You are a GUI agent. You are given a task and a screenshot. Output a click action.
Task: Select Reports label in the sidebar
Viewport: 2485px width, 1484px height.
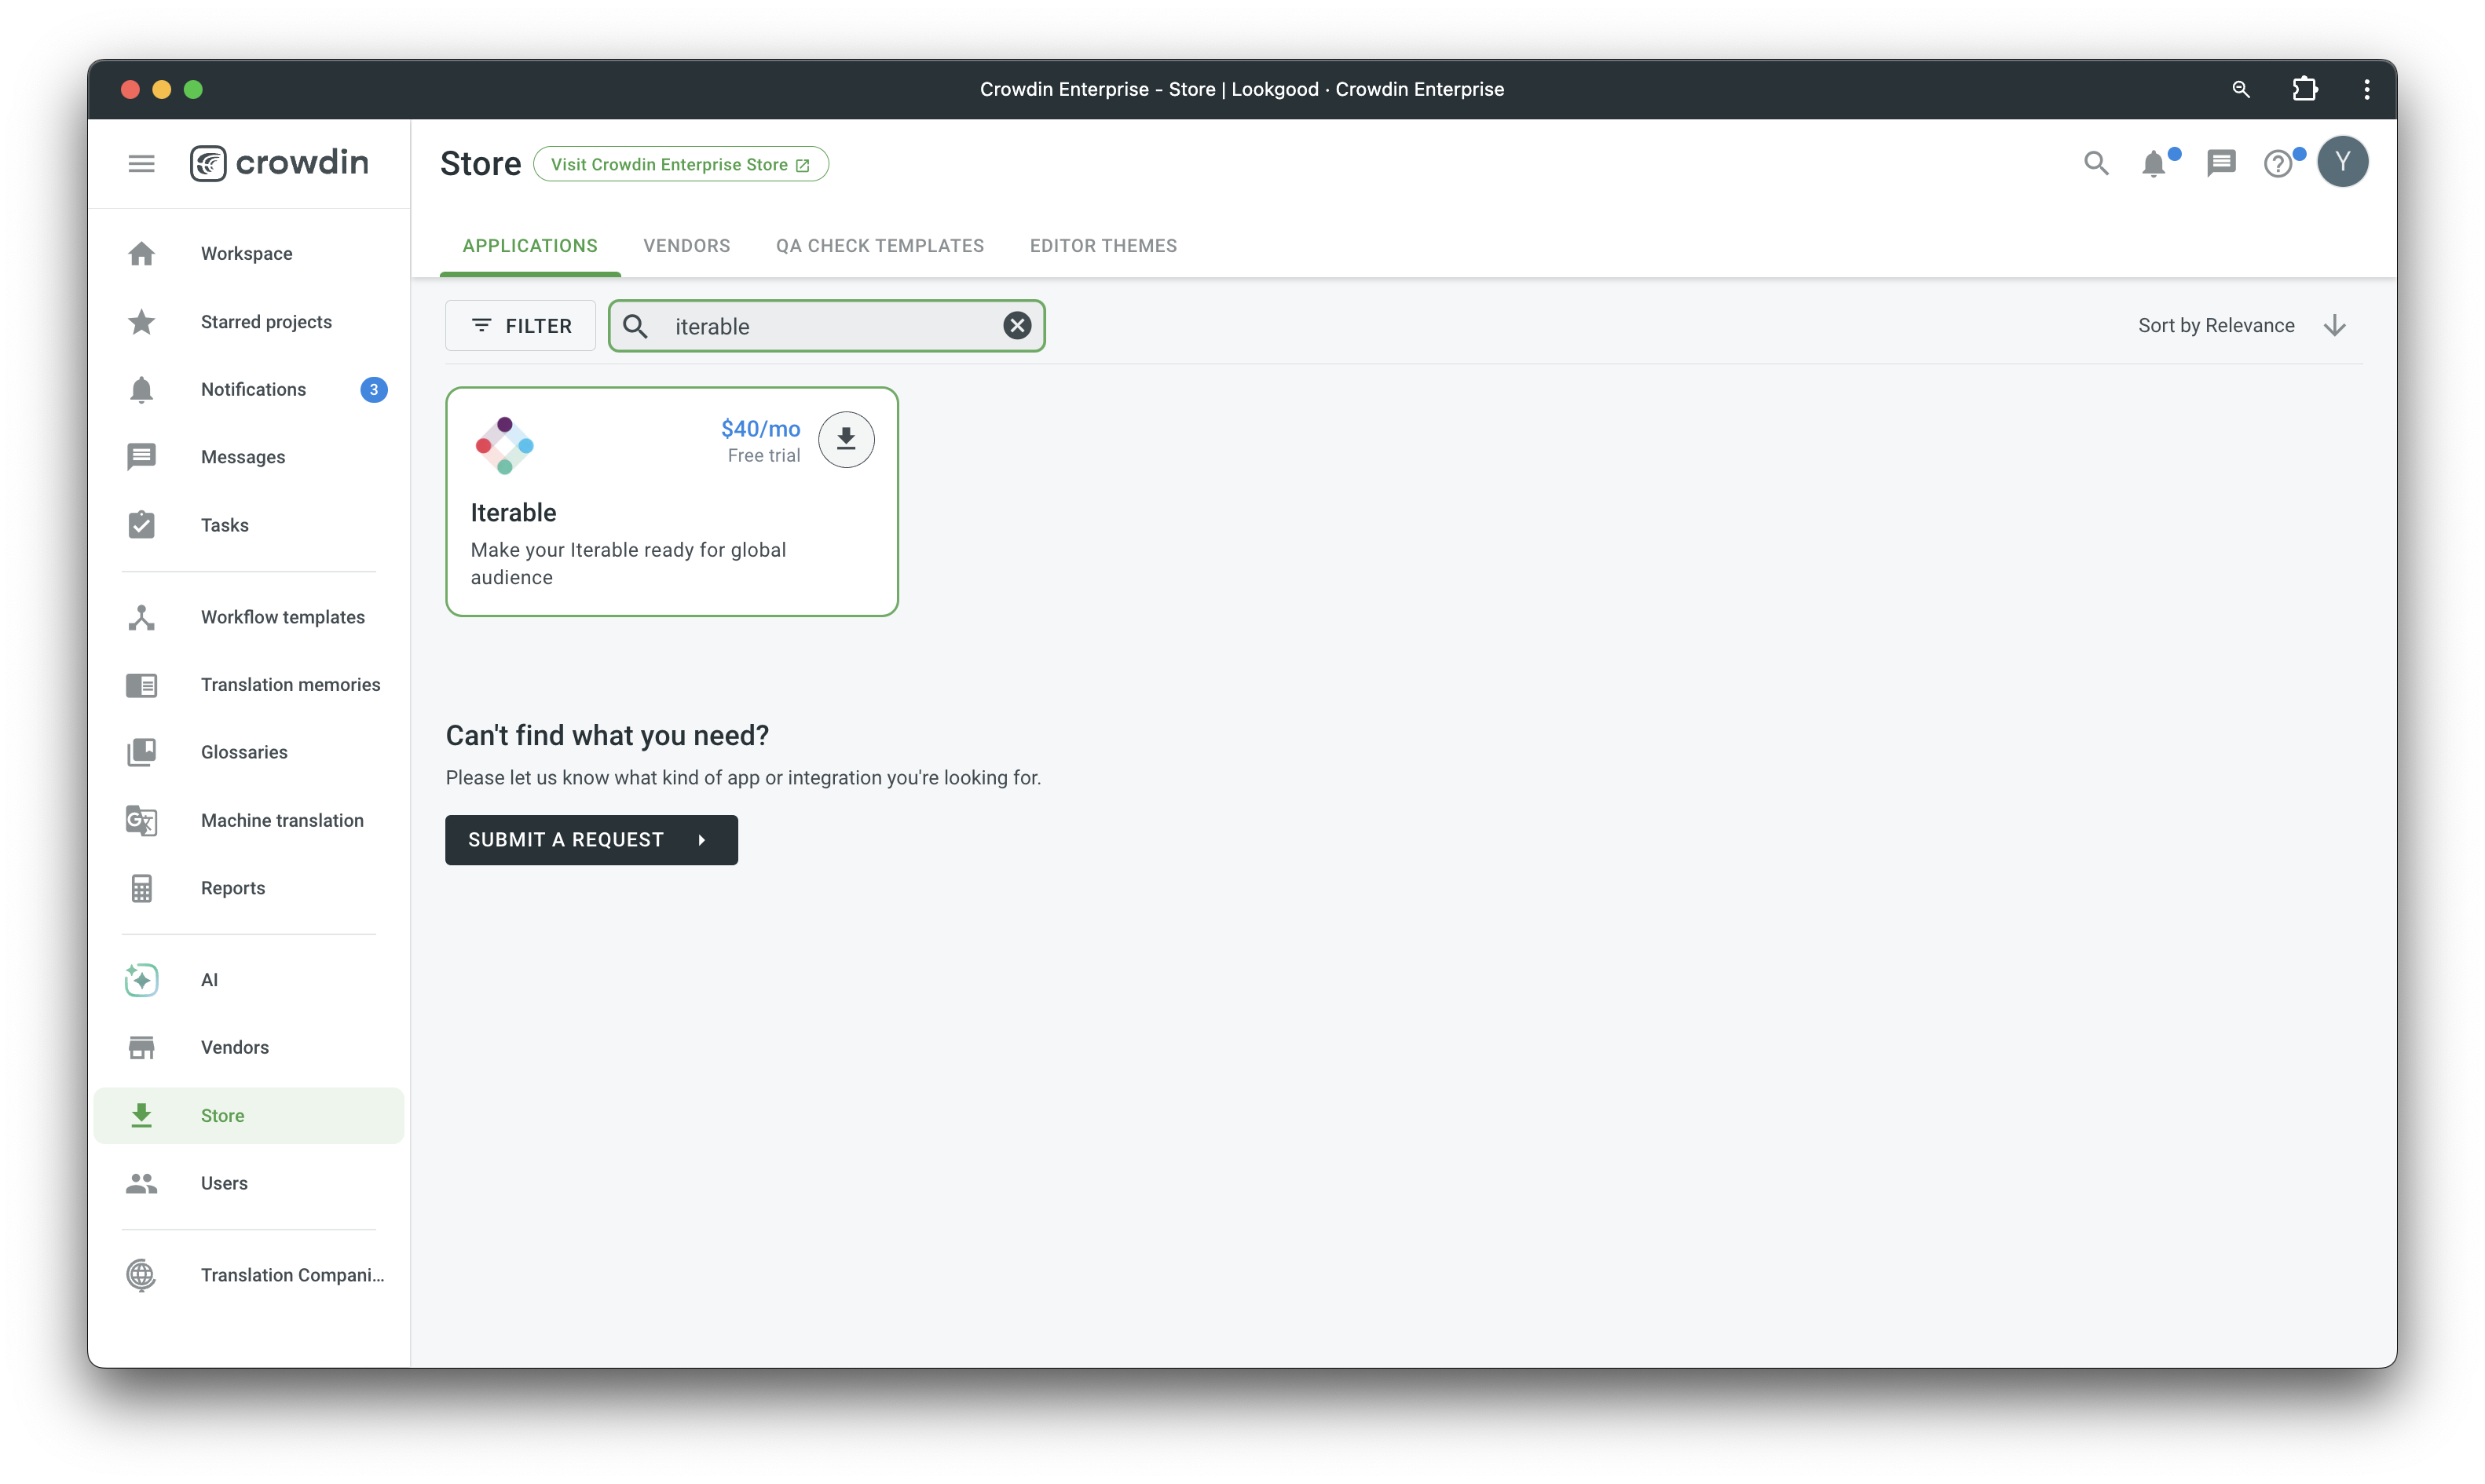coord(233,888)
